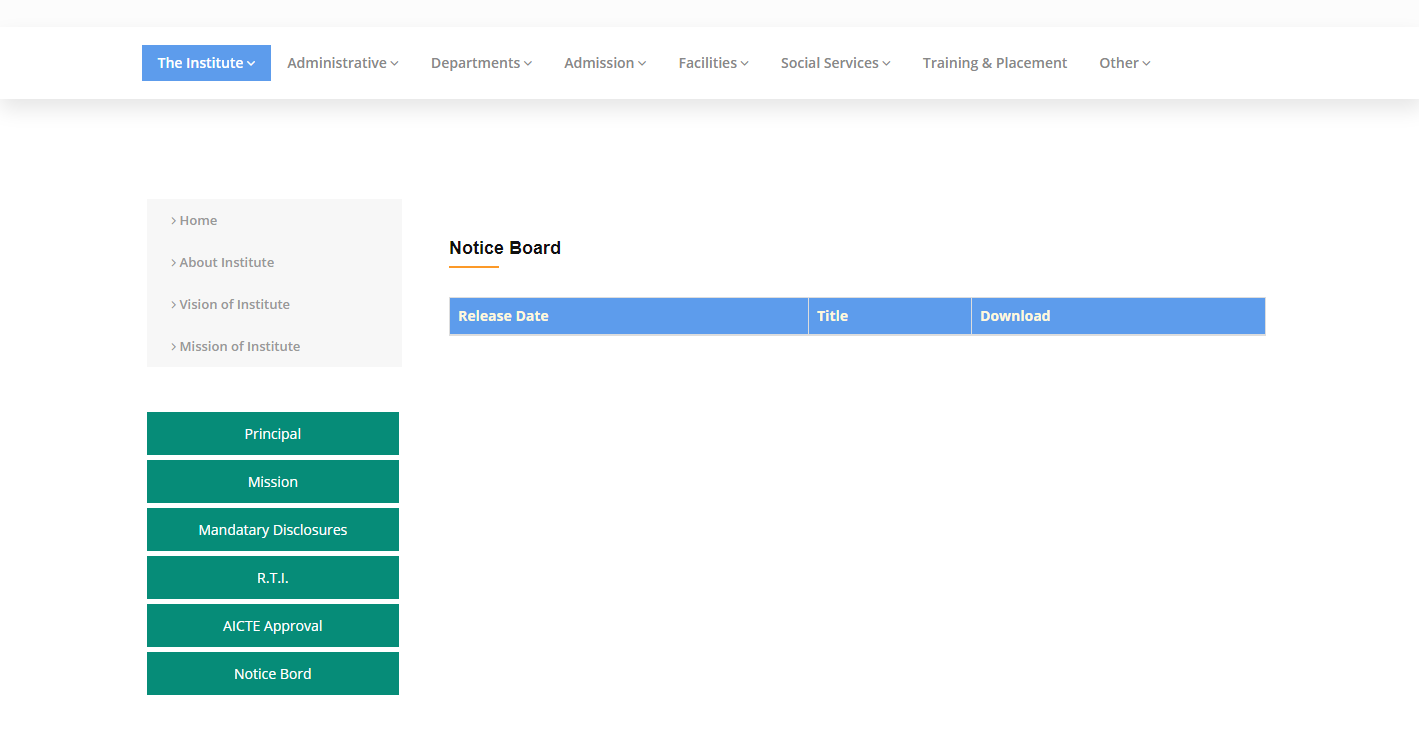The image size is (1419, 747).
Task: Click the Home sidebar link
Action: tap(198, 220)
